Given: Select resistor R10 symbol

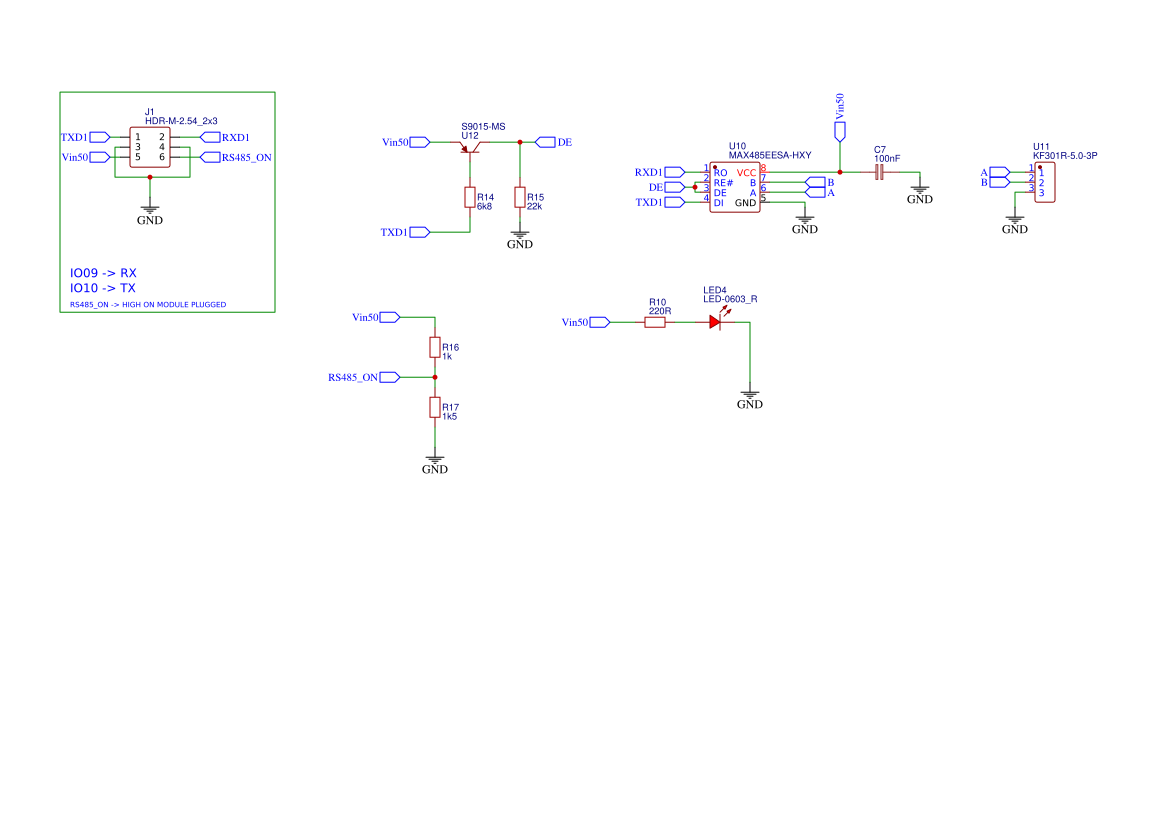Looking at the screenshot, I should 655,323.
